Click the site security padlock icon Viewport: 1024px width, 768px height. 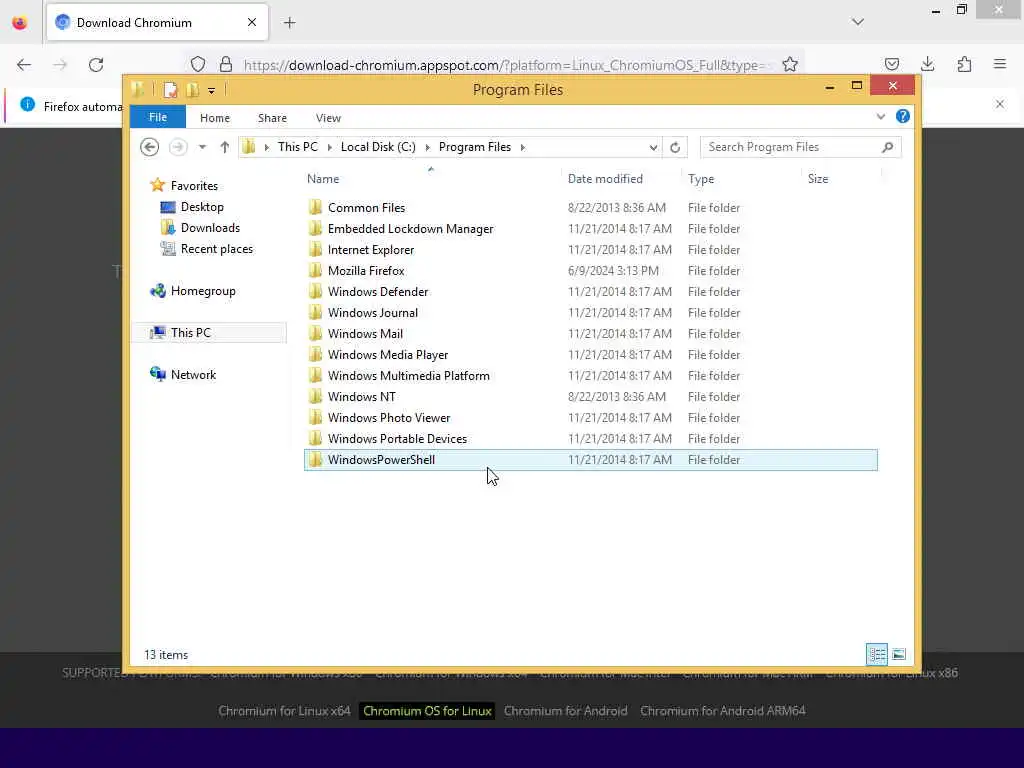[226, 64]
